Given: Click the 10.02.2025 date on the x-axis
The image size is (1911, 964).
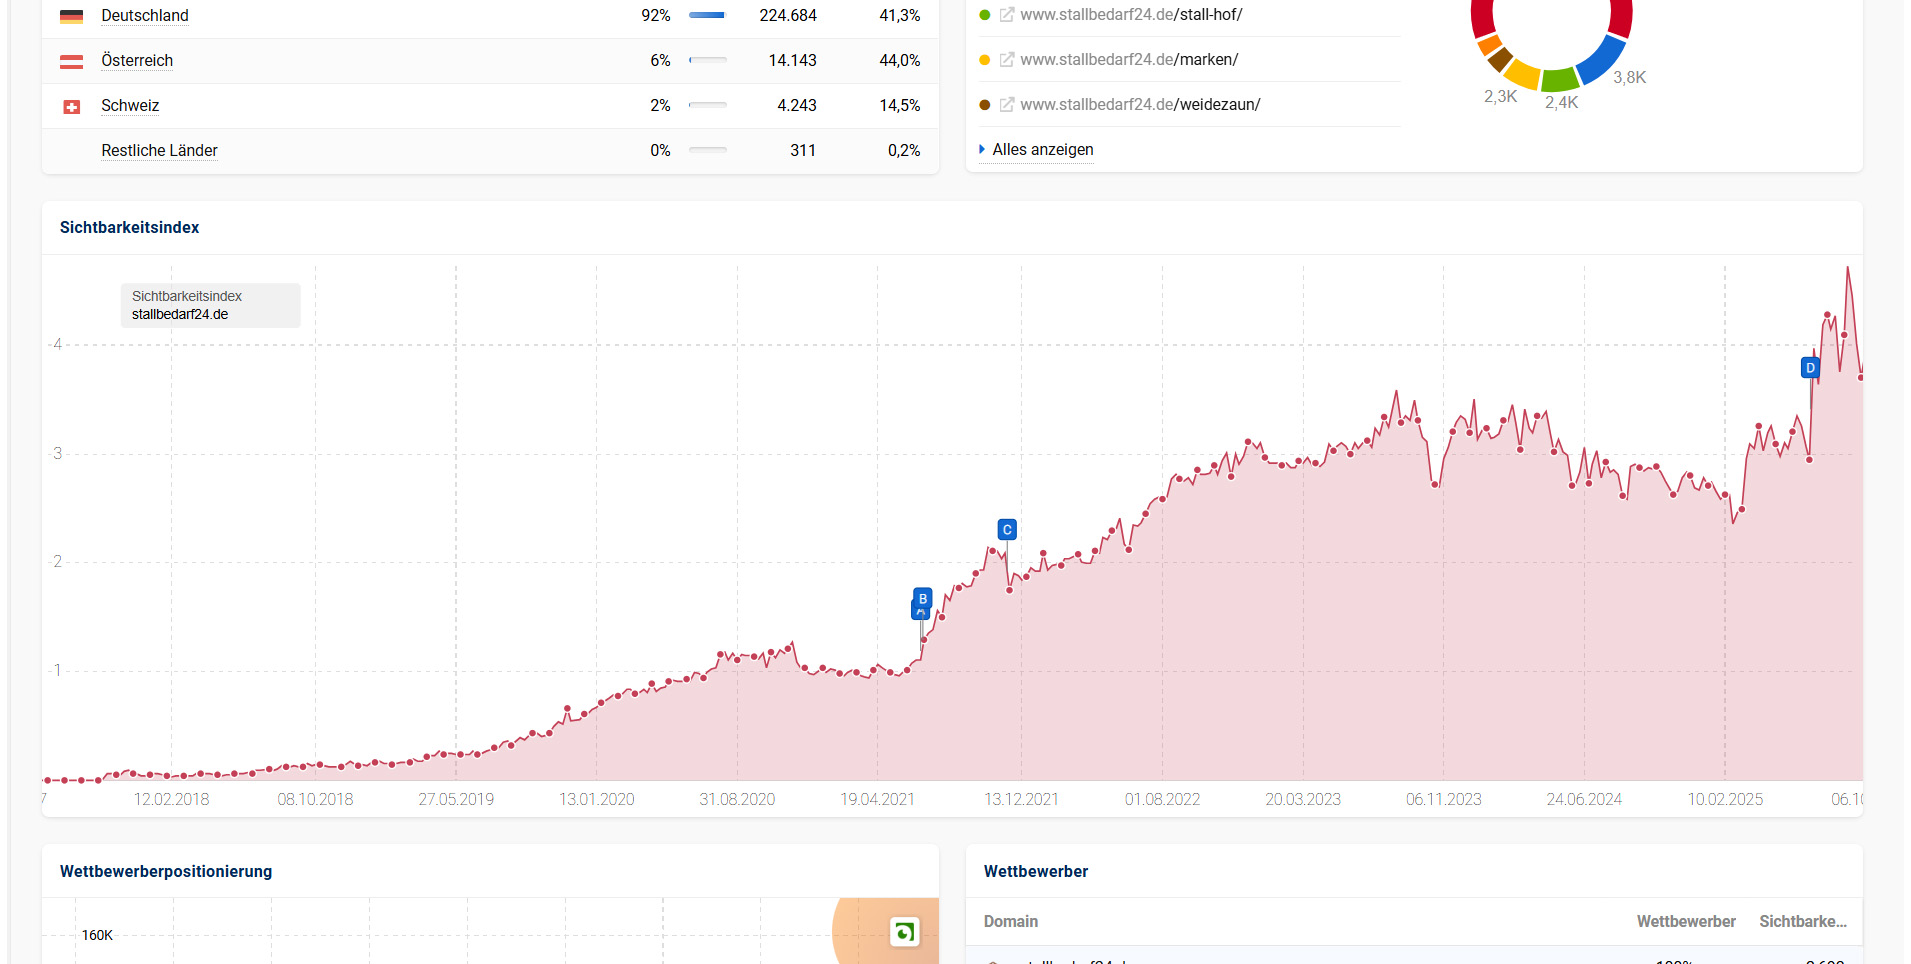Looking at the screenshot, I should point(1726,800).
